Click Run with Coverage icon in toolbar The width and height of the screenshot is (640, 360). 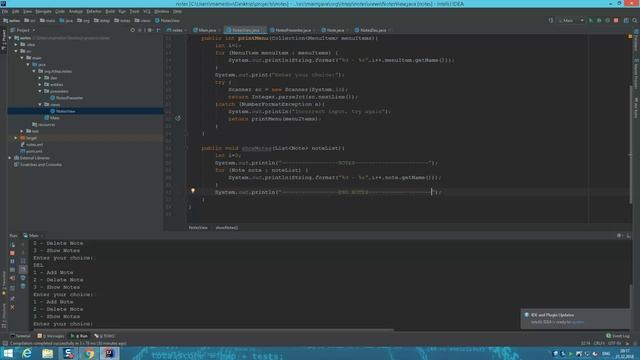click(x=607, y=20)
